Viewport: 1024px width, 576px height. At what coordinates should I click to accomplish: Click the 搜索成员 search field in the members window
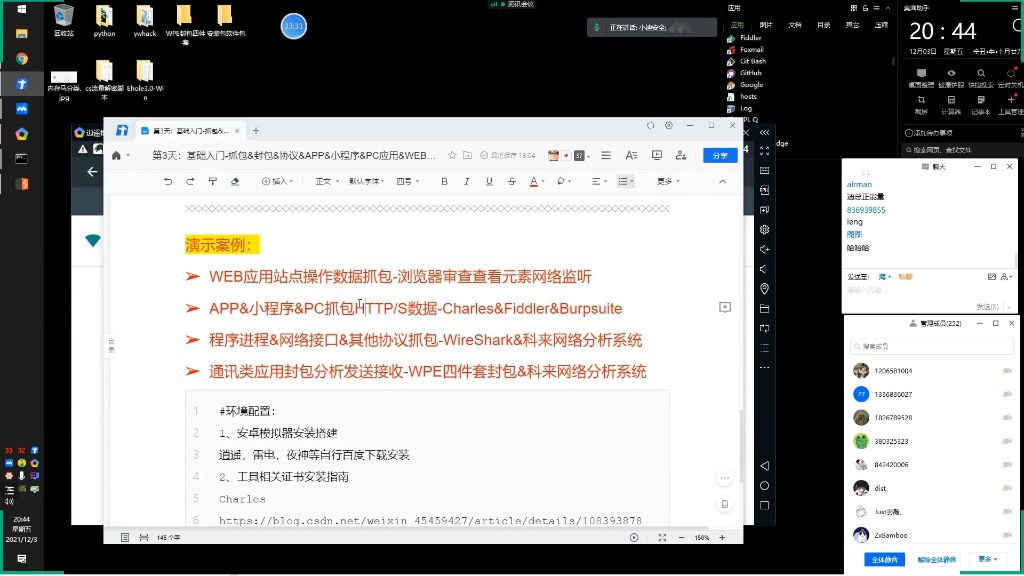931,346
